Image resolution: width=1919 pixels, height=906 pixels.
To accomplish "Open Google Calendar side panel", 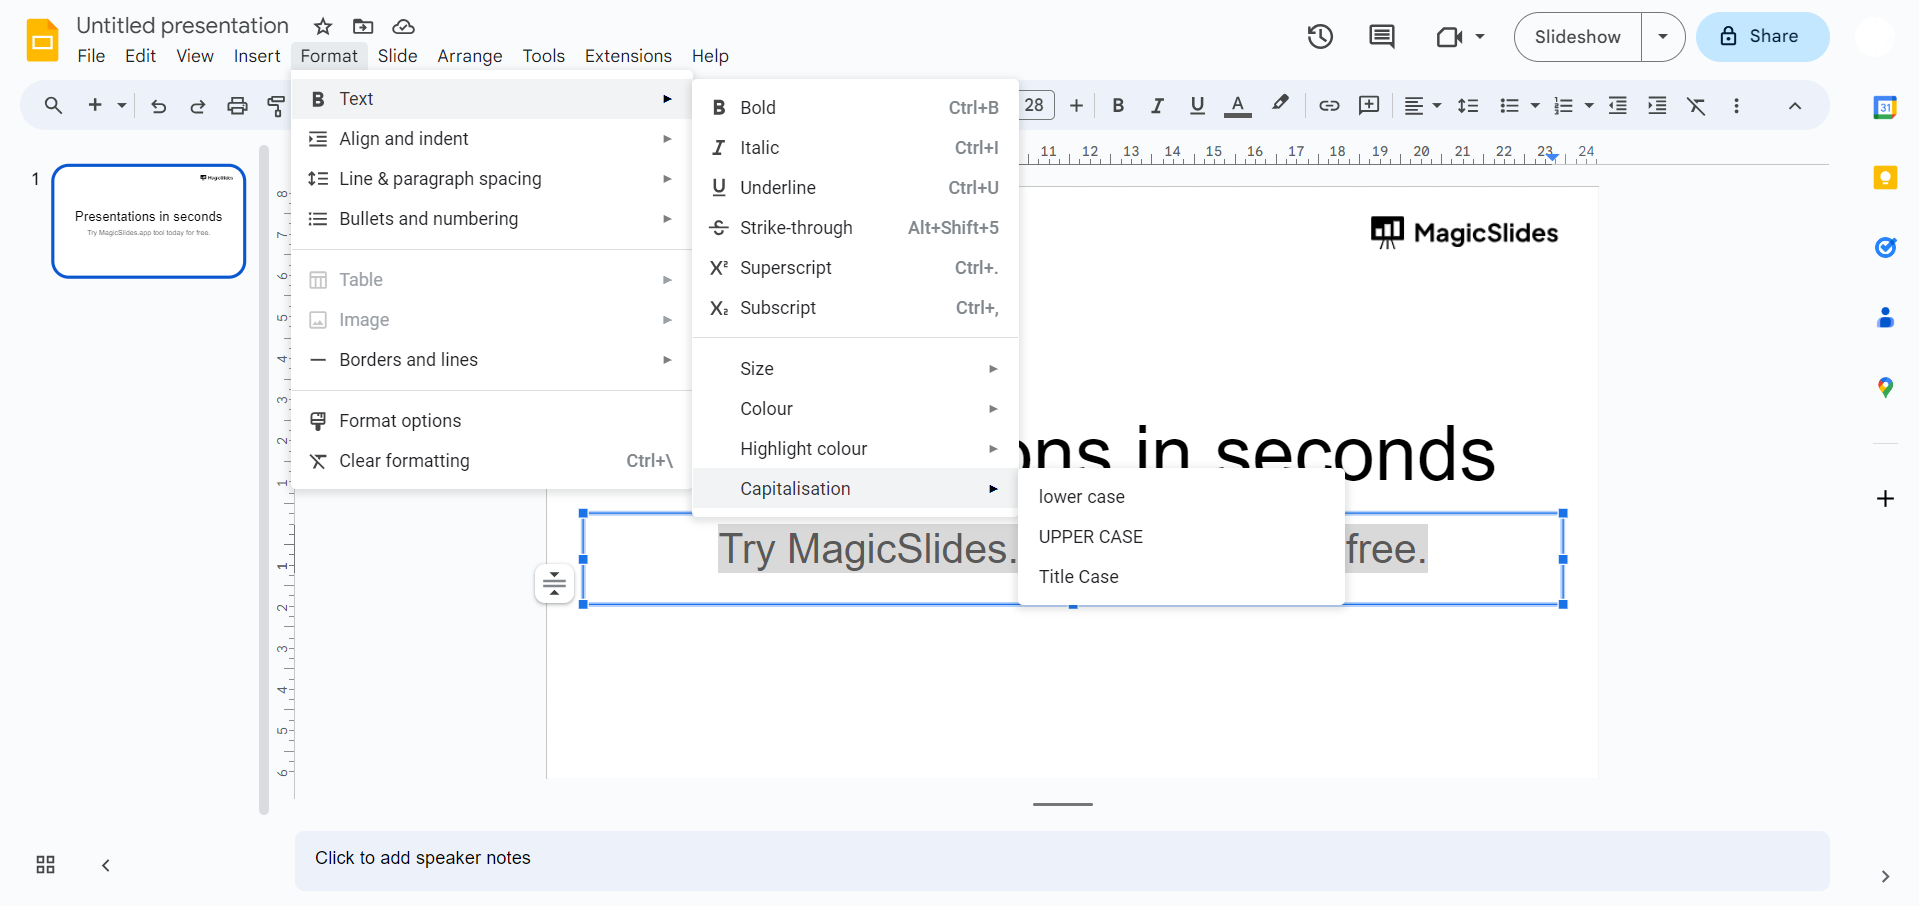I will pyautogui.click(x=1885, y=107).
